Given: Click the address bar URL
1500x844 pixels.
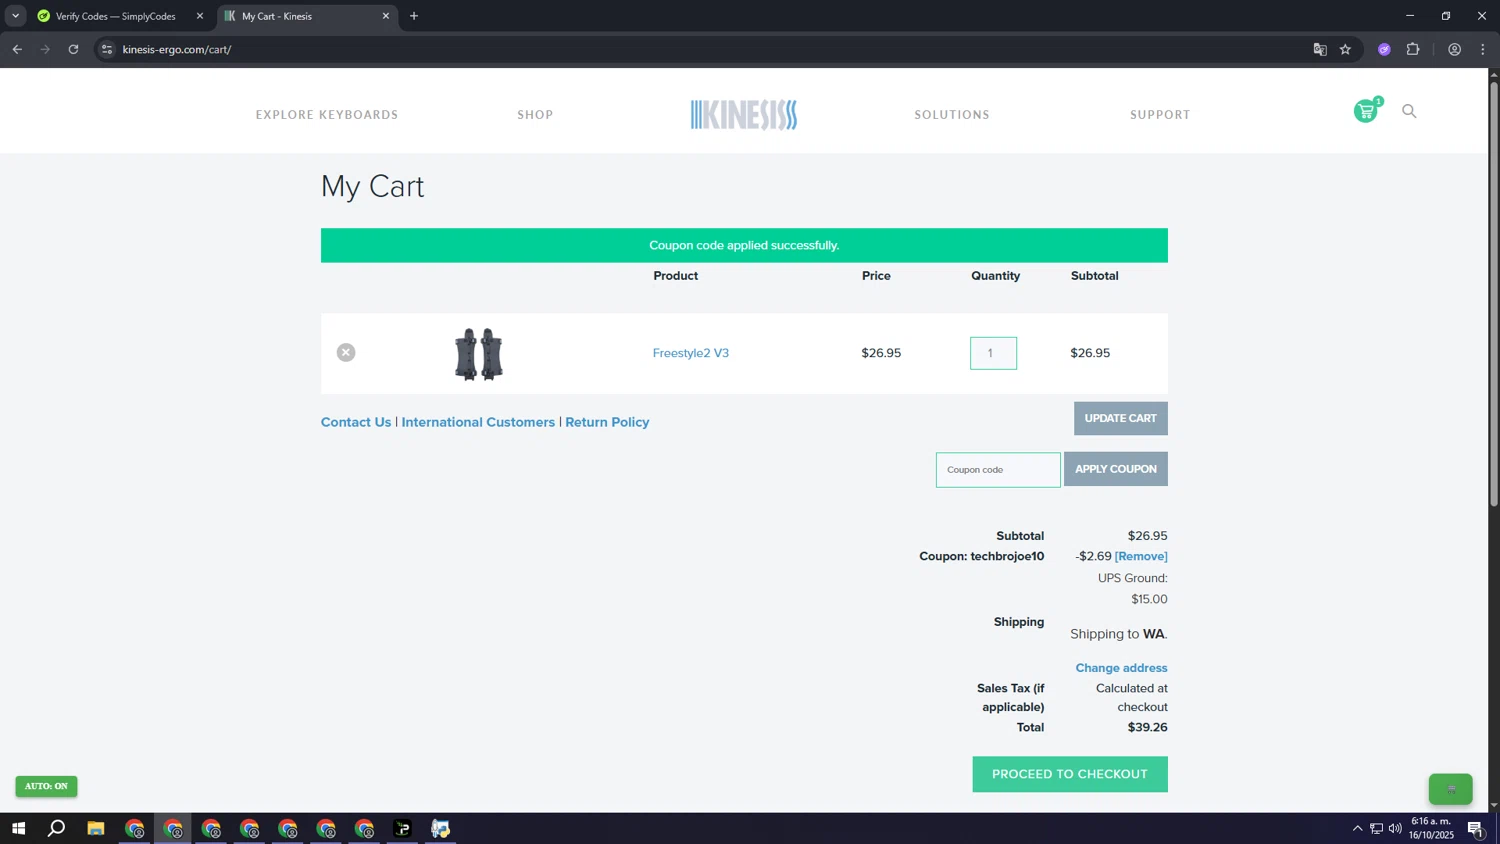Looking at the screenshot, I should click(177, 49).
